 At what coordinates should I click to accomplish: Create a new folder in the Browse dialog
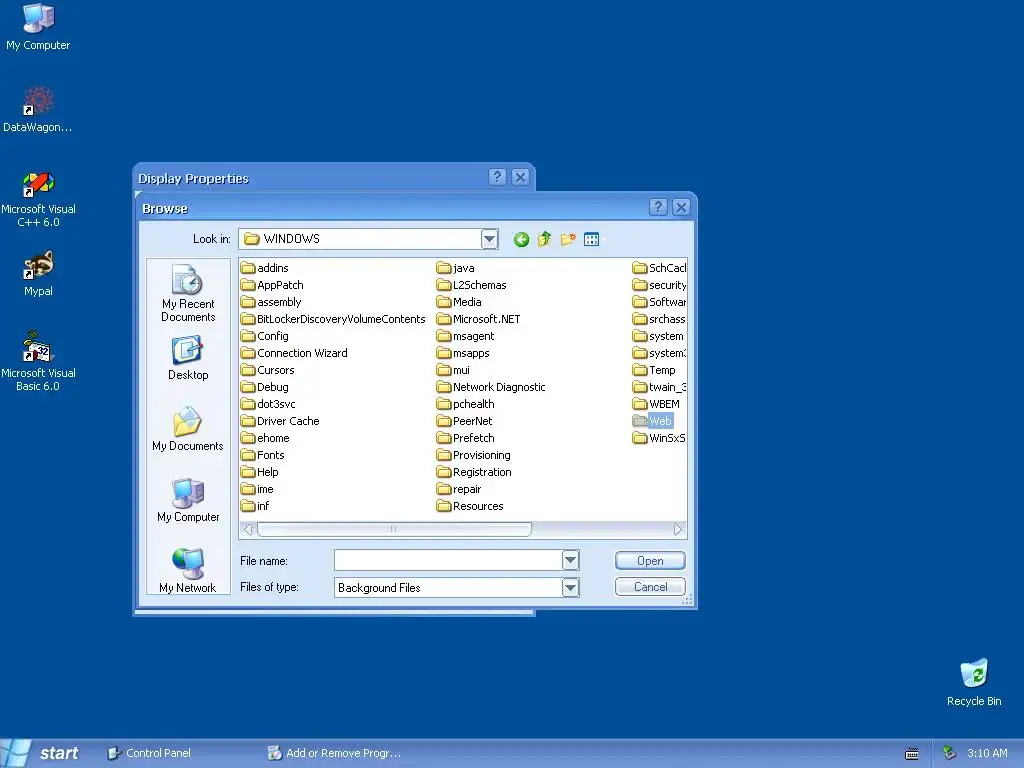tap(568, 240)
